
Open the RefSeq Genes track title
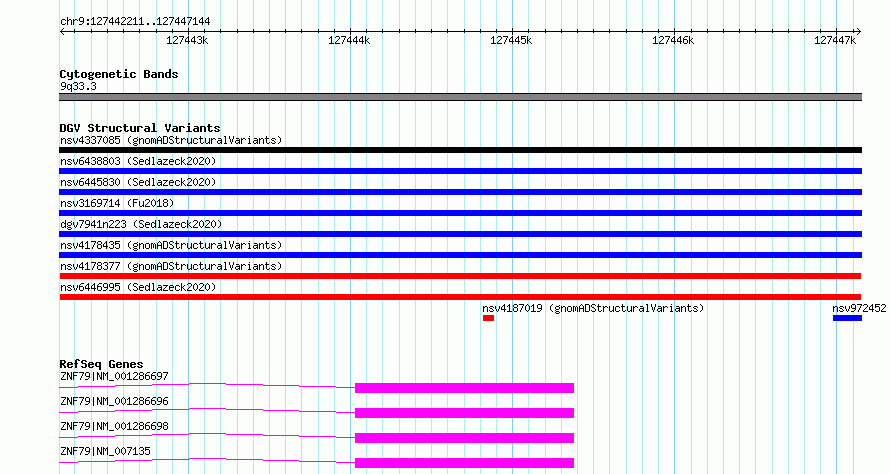point(101,364)
